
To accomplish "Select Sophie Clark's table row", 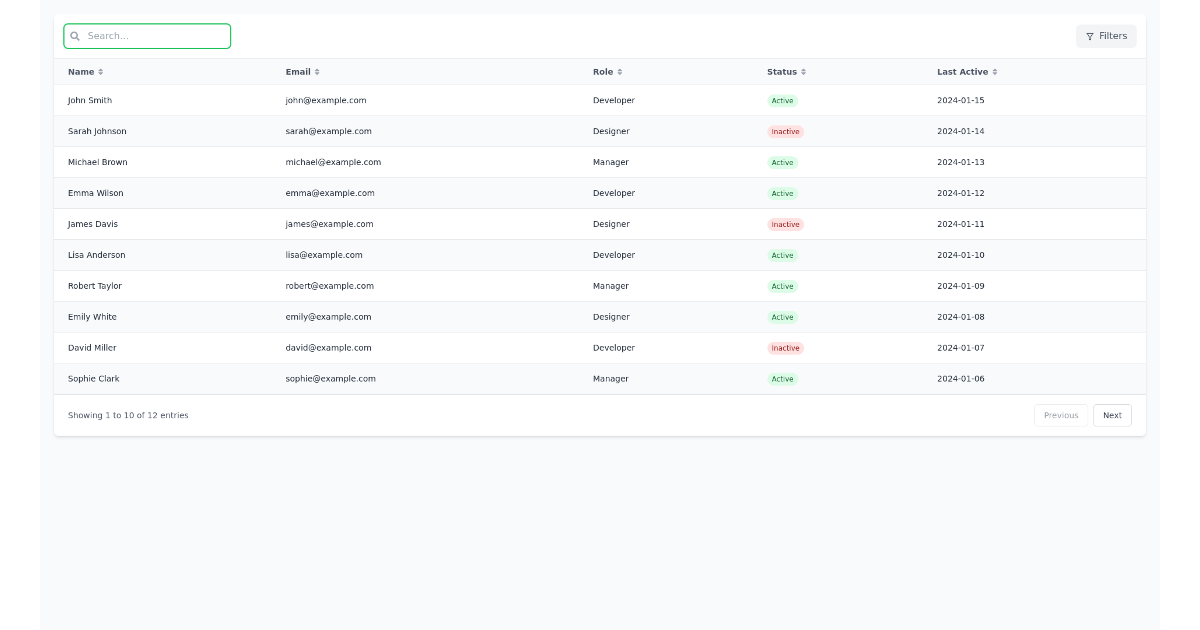I will click(x=400, y=379).
